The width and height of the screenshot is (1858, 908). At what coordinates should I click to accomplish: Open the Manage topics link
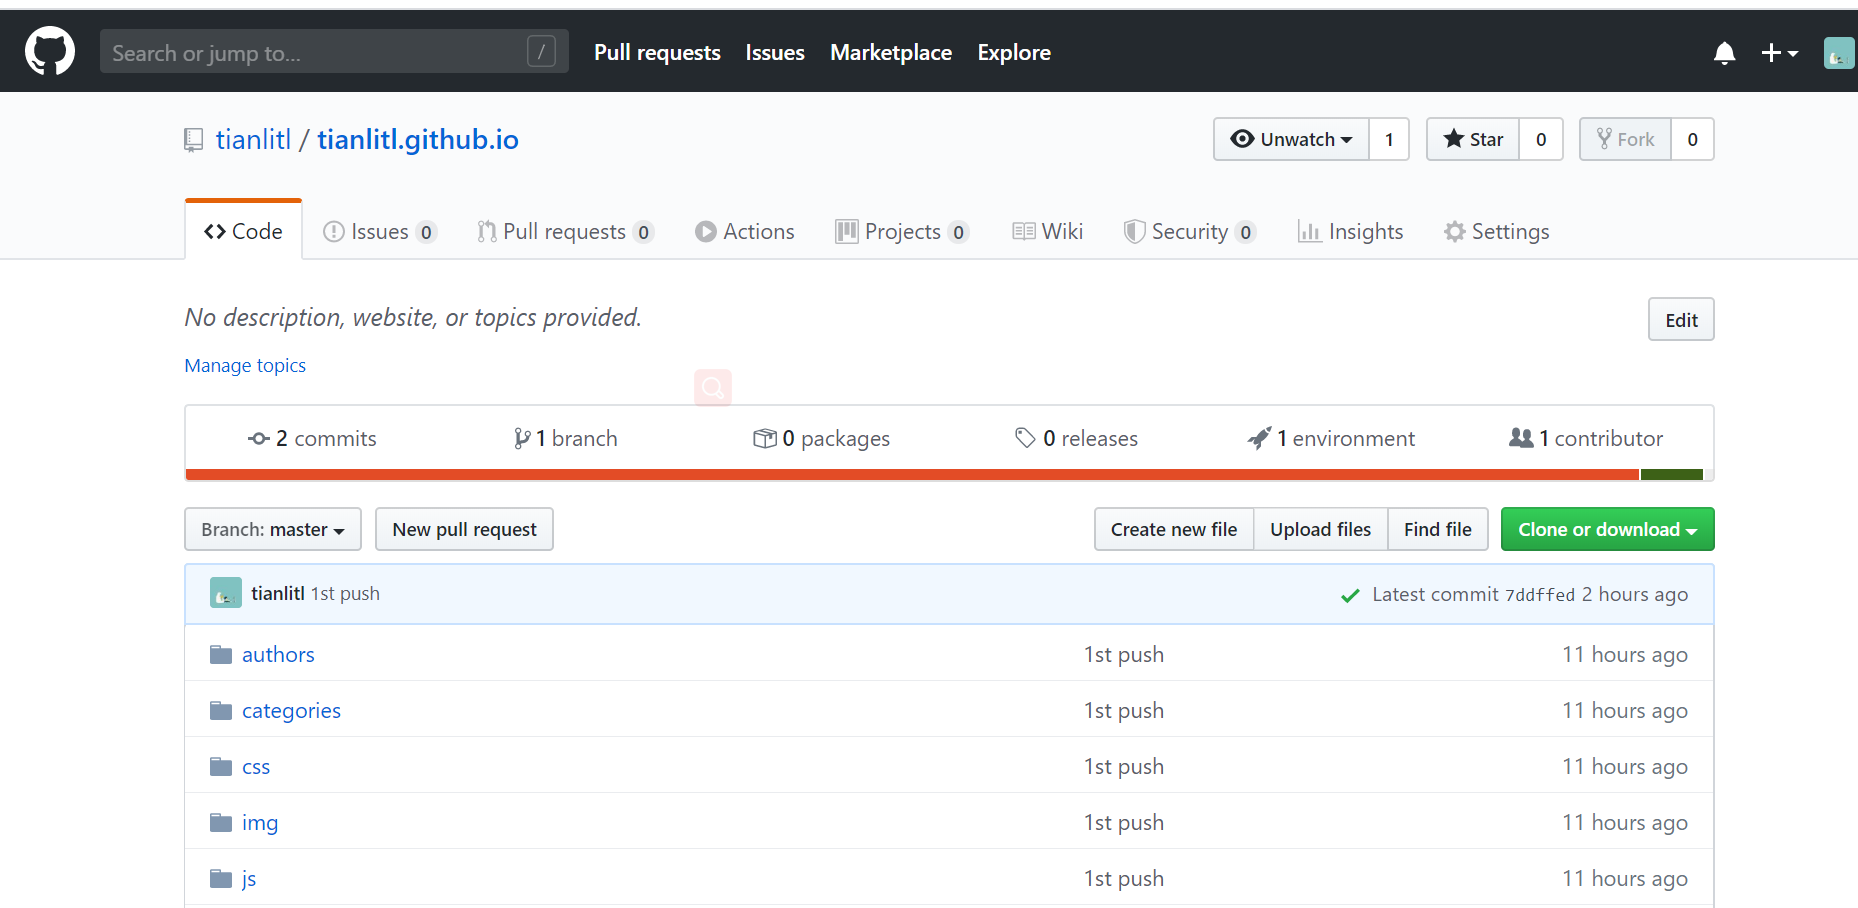click(245, 366)
